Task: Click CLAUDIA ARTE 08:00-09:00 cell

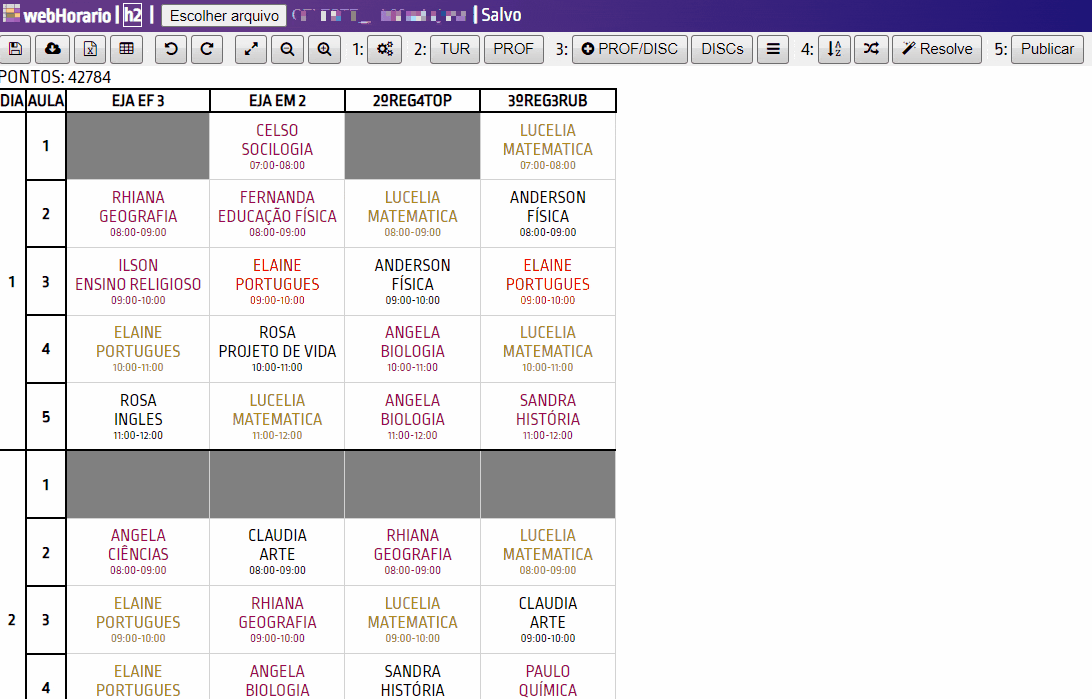Action: point(277,552)
